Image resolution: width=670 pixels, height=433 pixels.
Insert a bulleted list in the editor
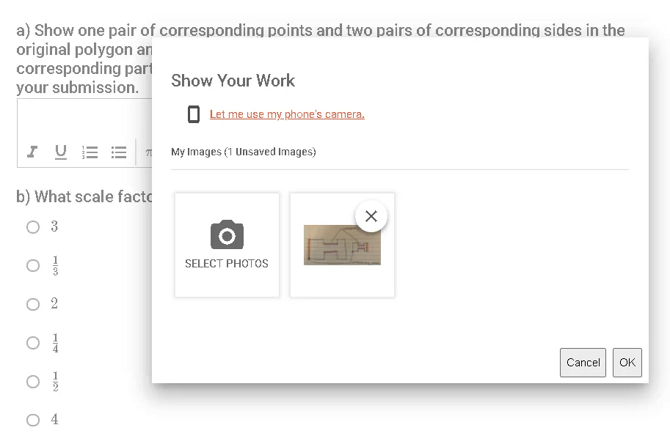click(x=119, y=152)
